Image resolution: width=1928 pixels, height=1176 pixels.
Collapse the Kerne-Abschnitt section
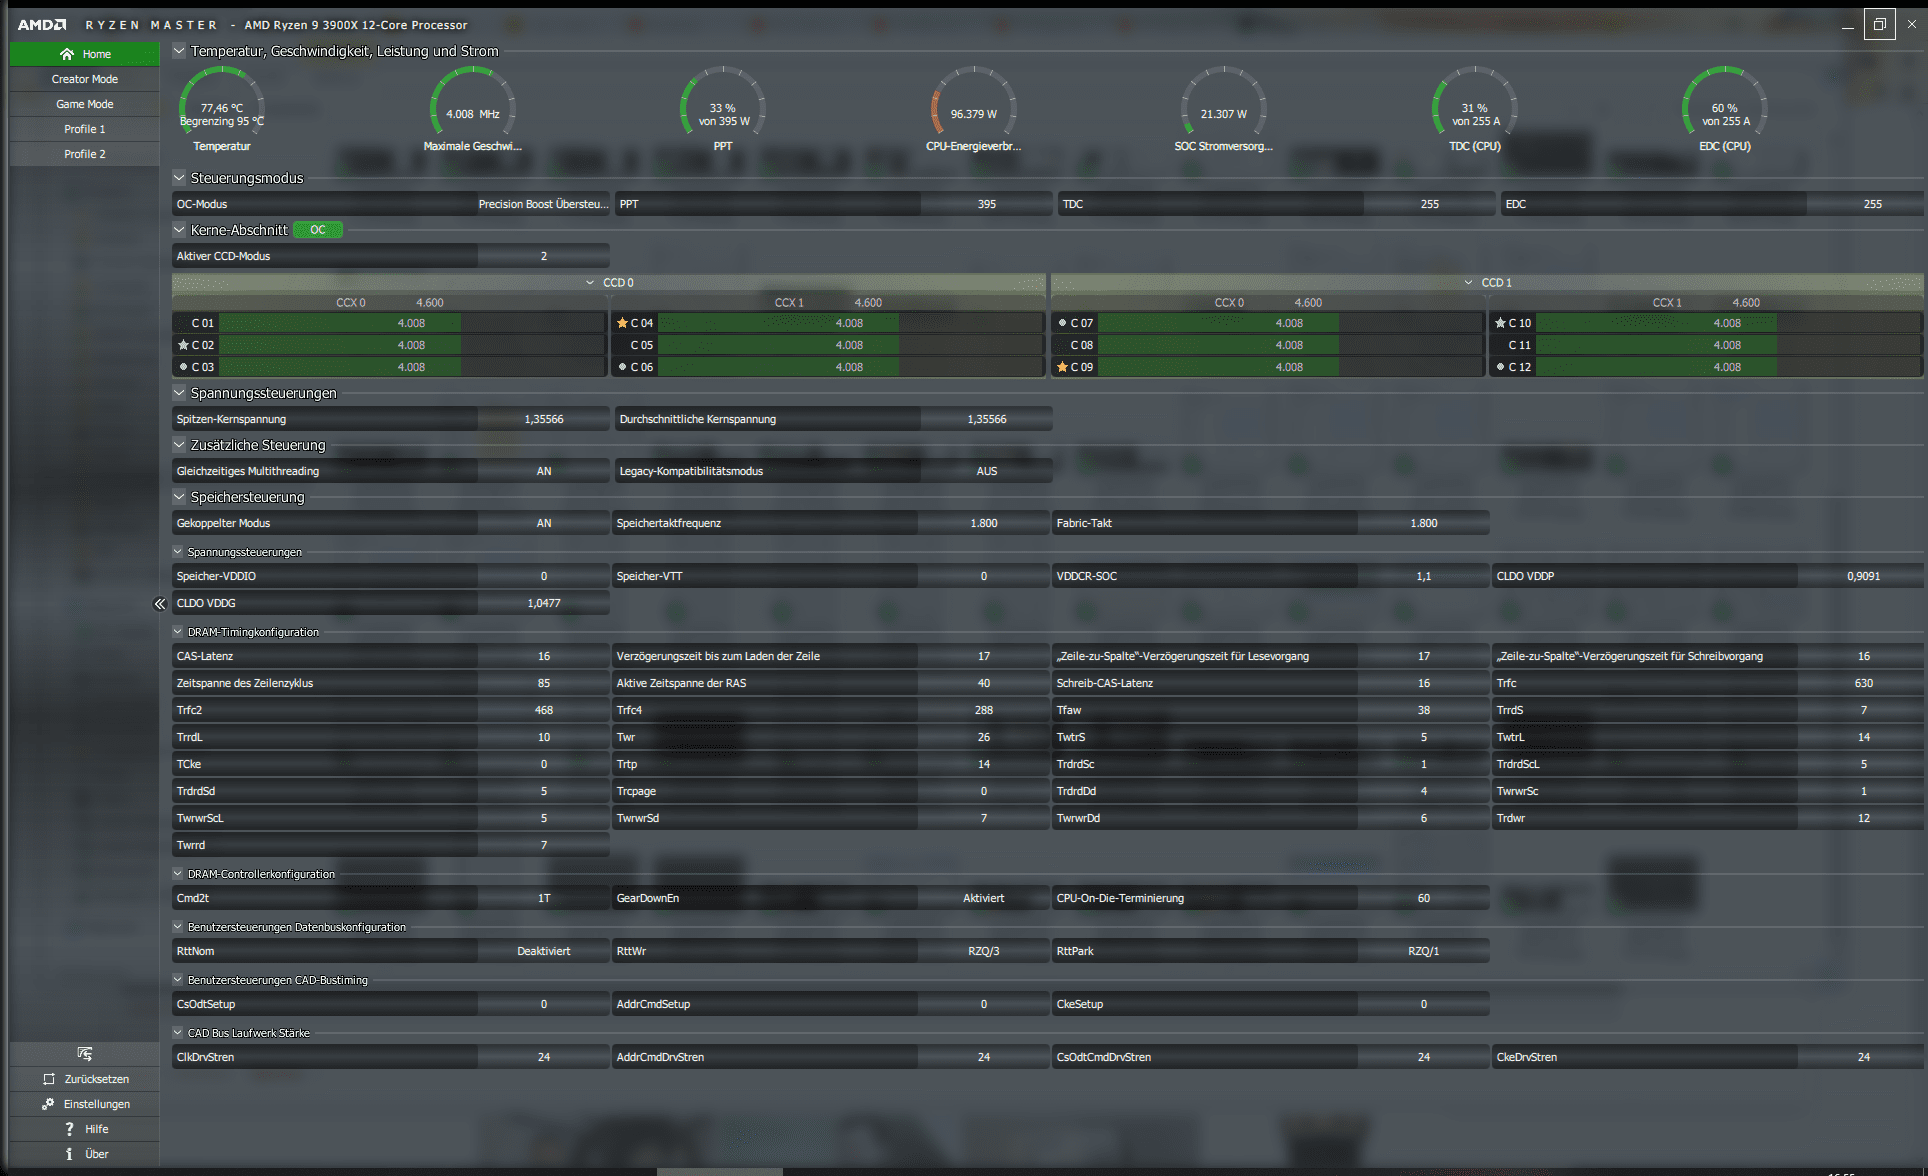pos(179,230)
